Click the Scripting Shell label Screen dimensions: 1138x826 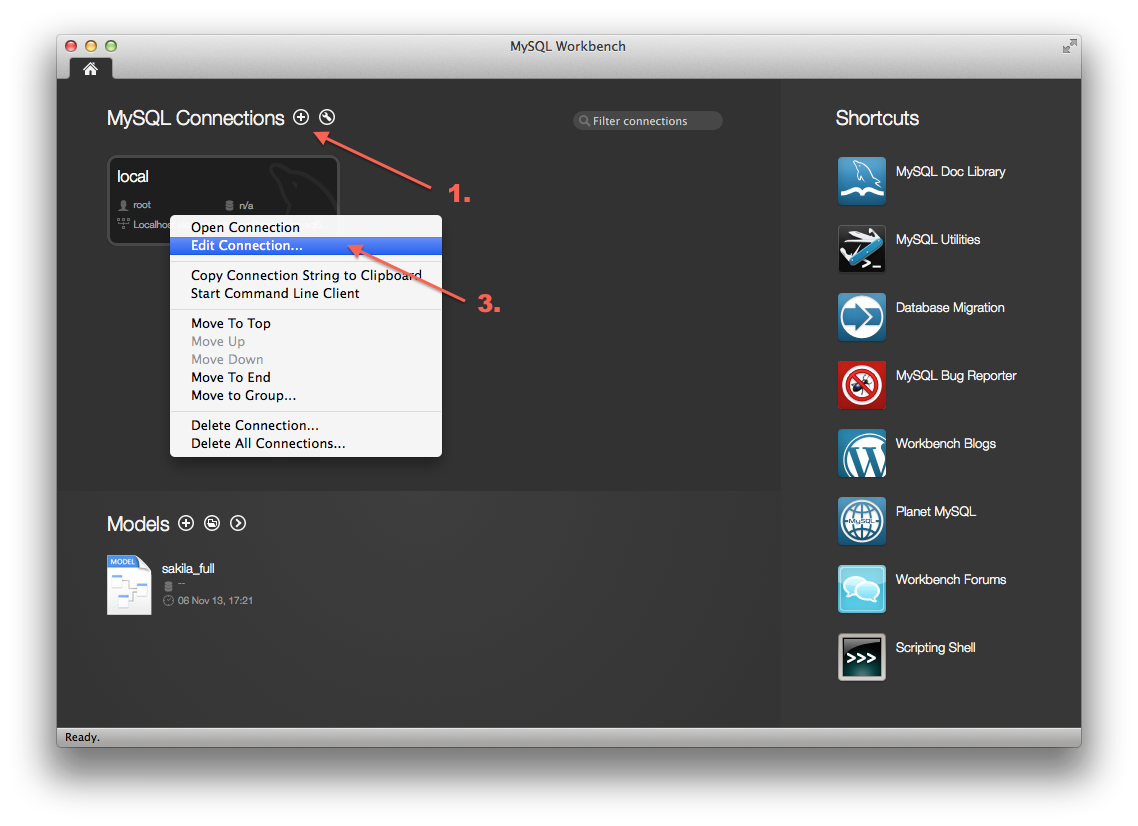click(936, 647)
